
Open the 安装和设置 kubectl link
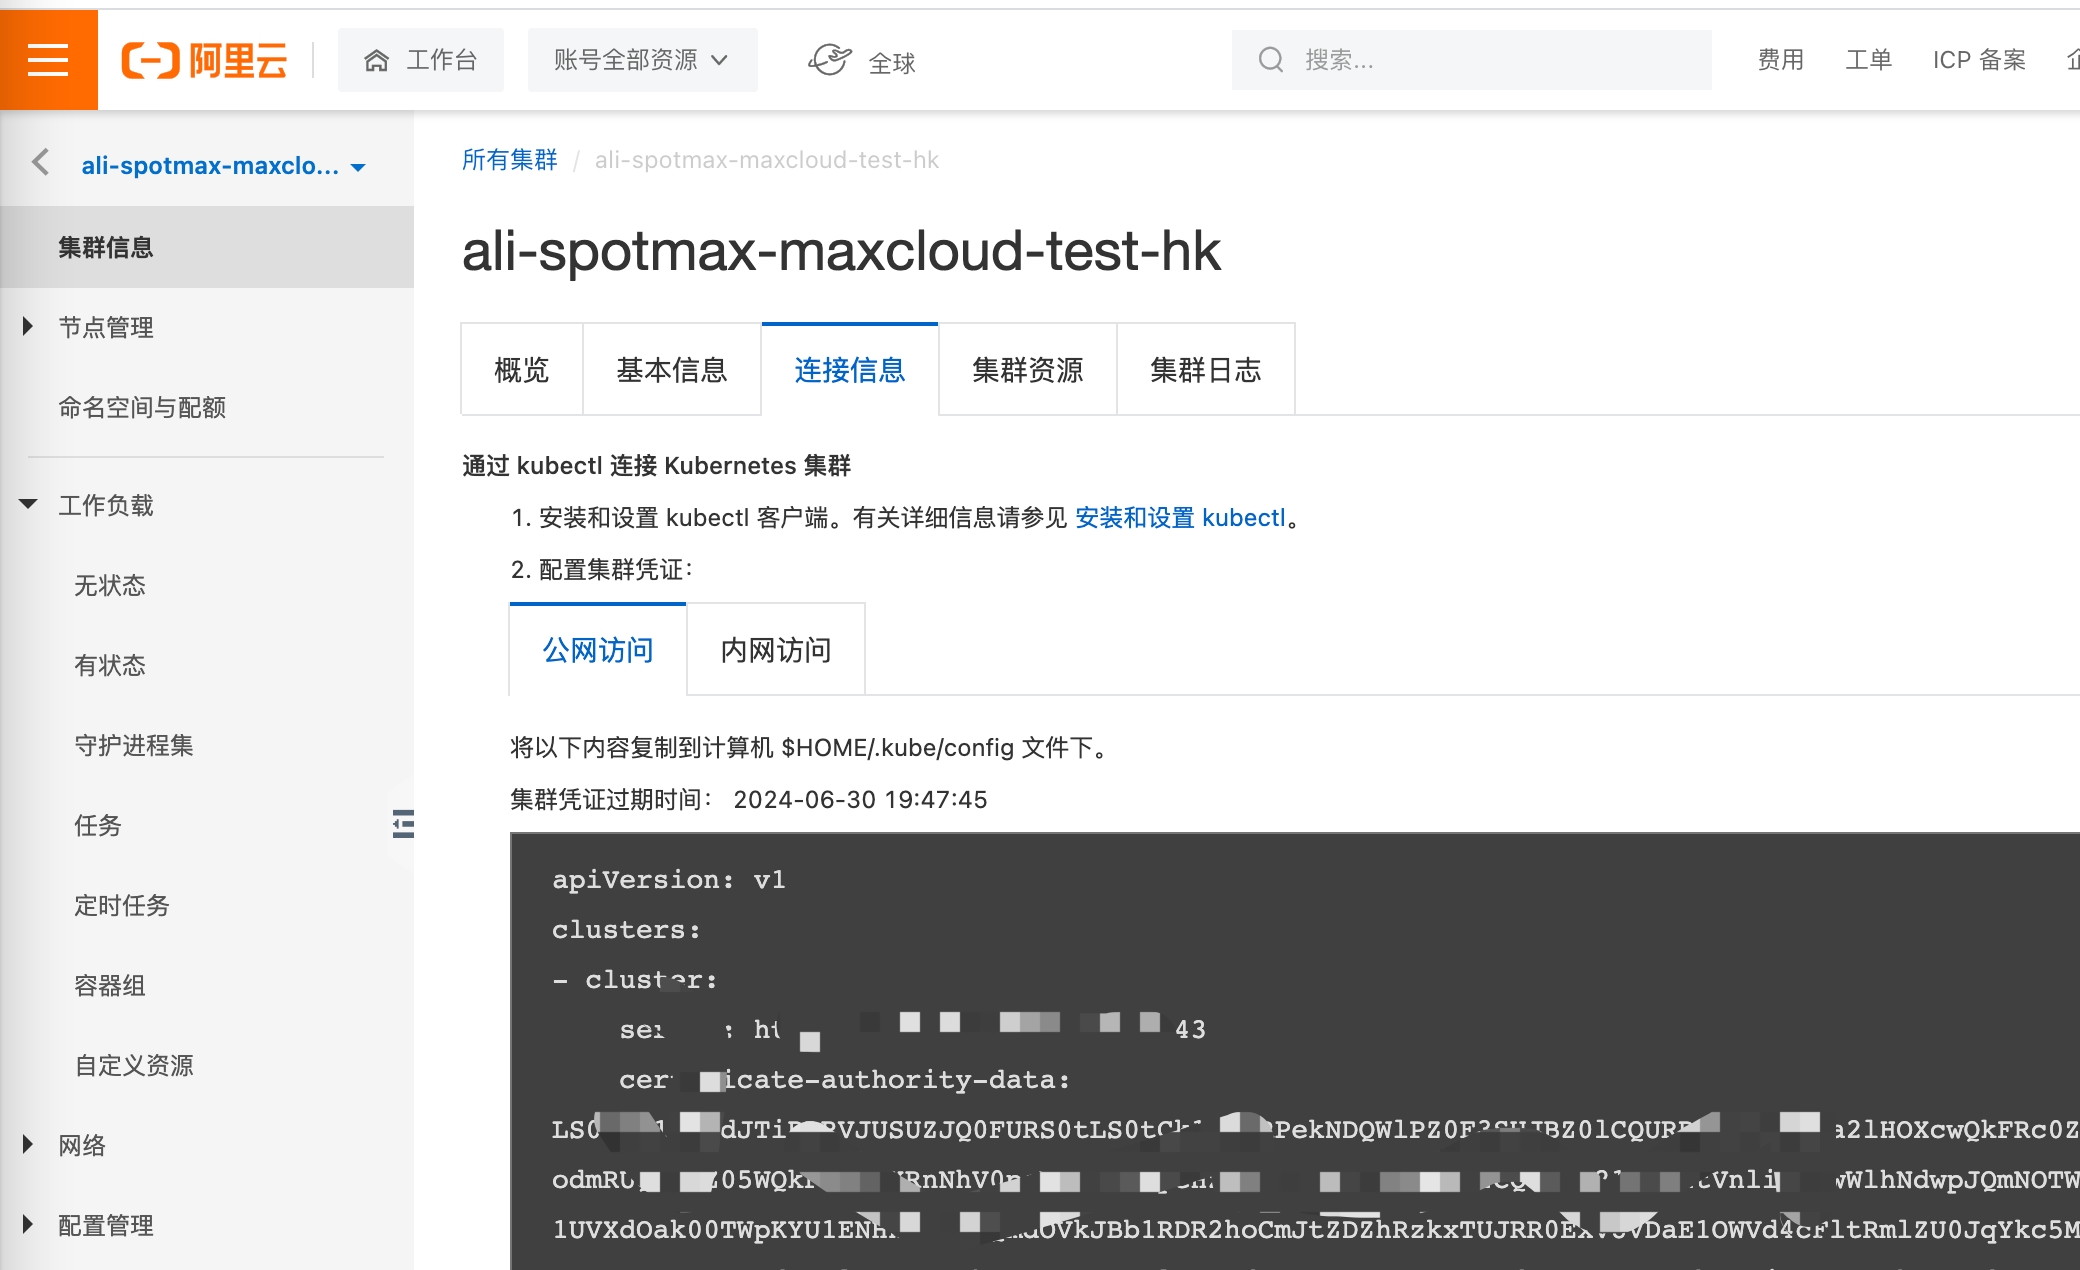[1180, 518]
